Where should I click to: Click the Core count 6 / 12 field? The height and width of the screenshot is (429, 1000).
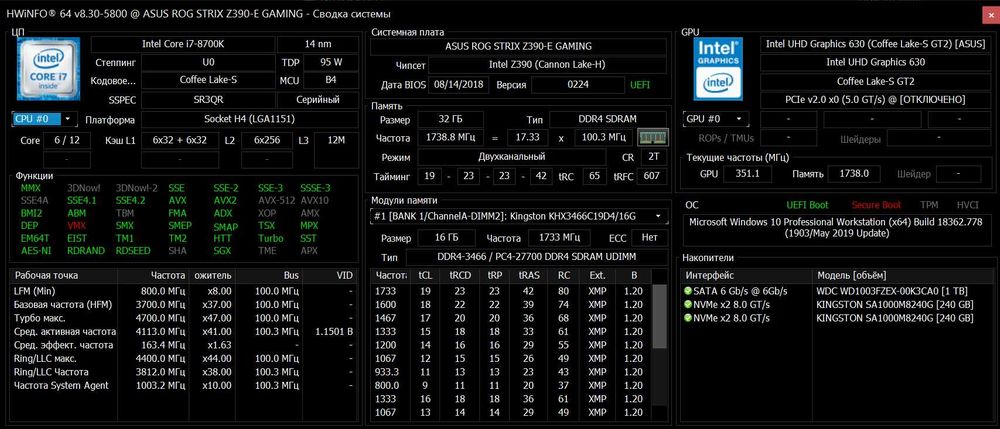click(x=67, y=140)
